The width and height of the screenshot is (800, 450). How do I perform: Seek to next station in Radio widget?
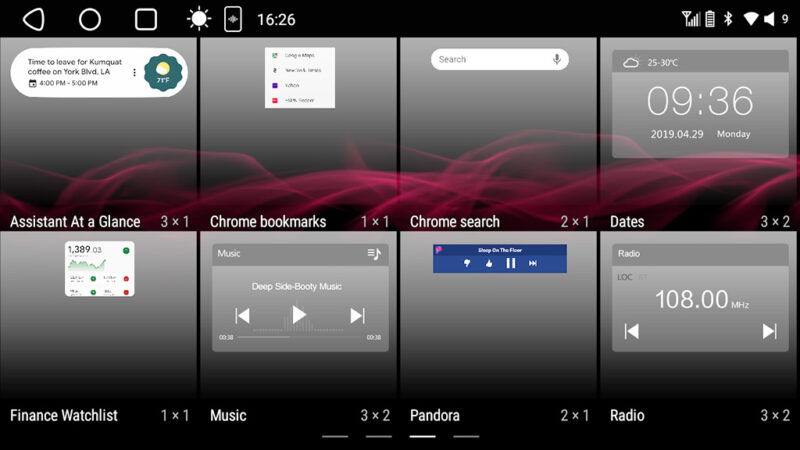(x=769, y=331)
